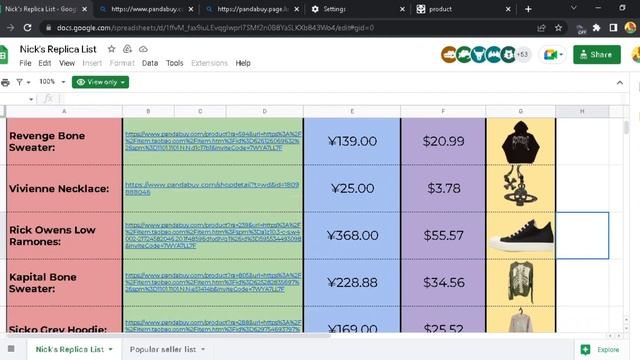The height and width of the screenshot is (360, 640).
Task: Click the print icon in the toolbar
Action: point(5,82)
